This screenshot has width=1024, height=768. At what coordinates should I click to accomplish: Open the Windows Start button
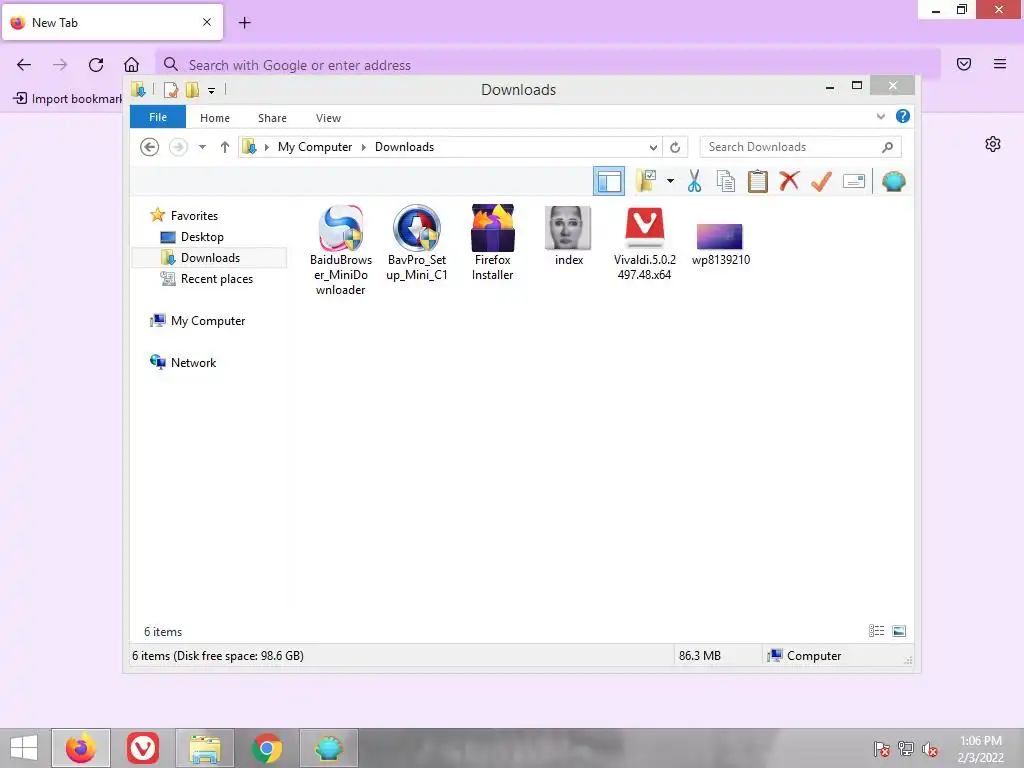tap(24, 748)
